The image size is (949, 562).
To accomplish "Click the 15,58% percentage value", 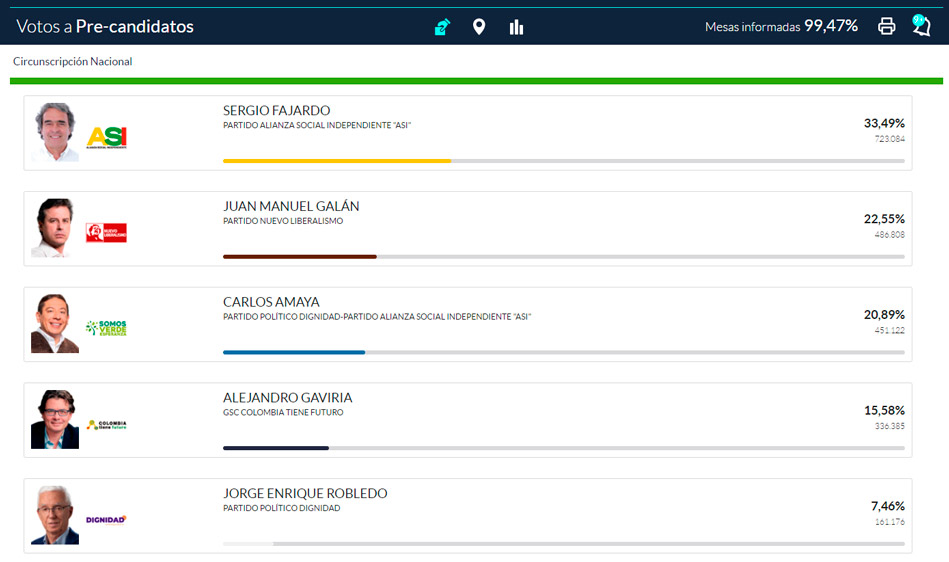I will point(884,410).
